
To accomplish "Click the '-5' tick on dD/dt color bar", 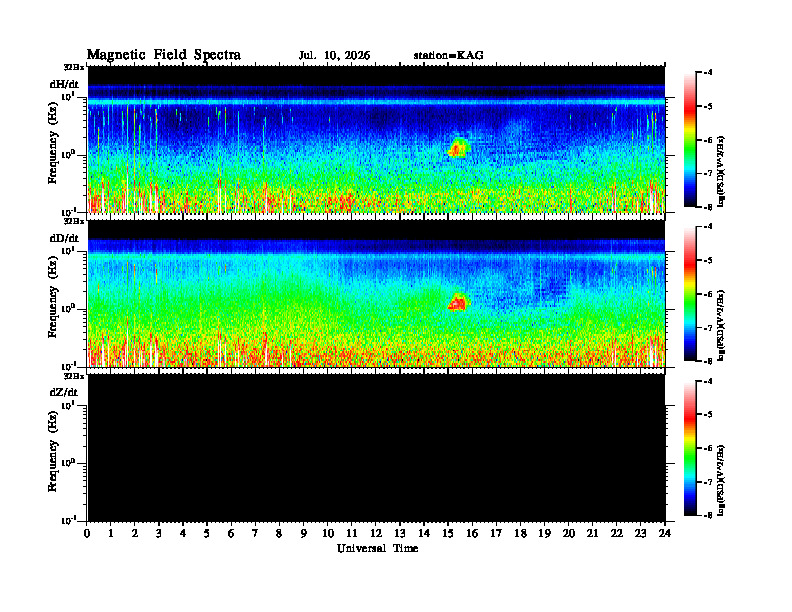I will (x=708, y=261).
